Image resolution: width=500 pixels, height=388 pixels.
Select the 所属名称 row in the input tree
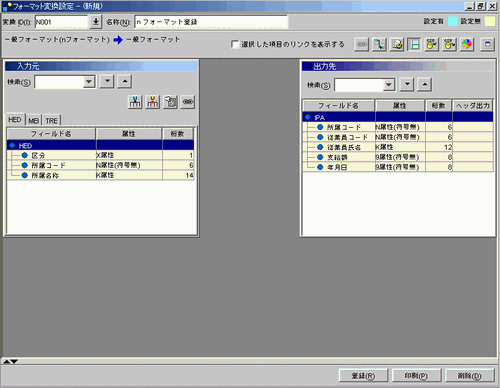pyautogui.click(x=101, y=175)
